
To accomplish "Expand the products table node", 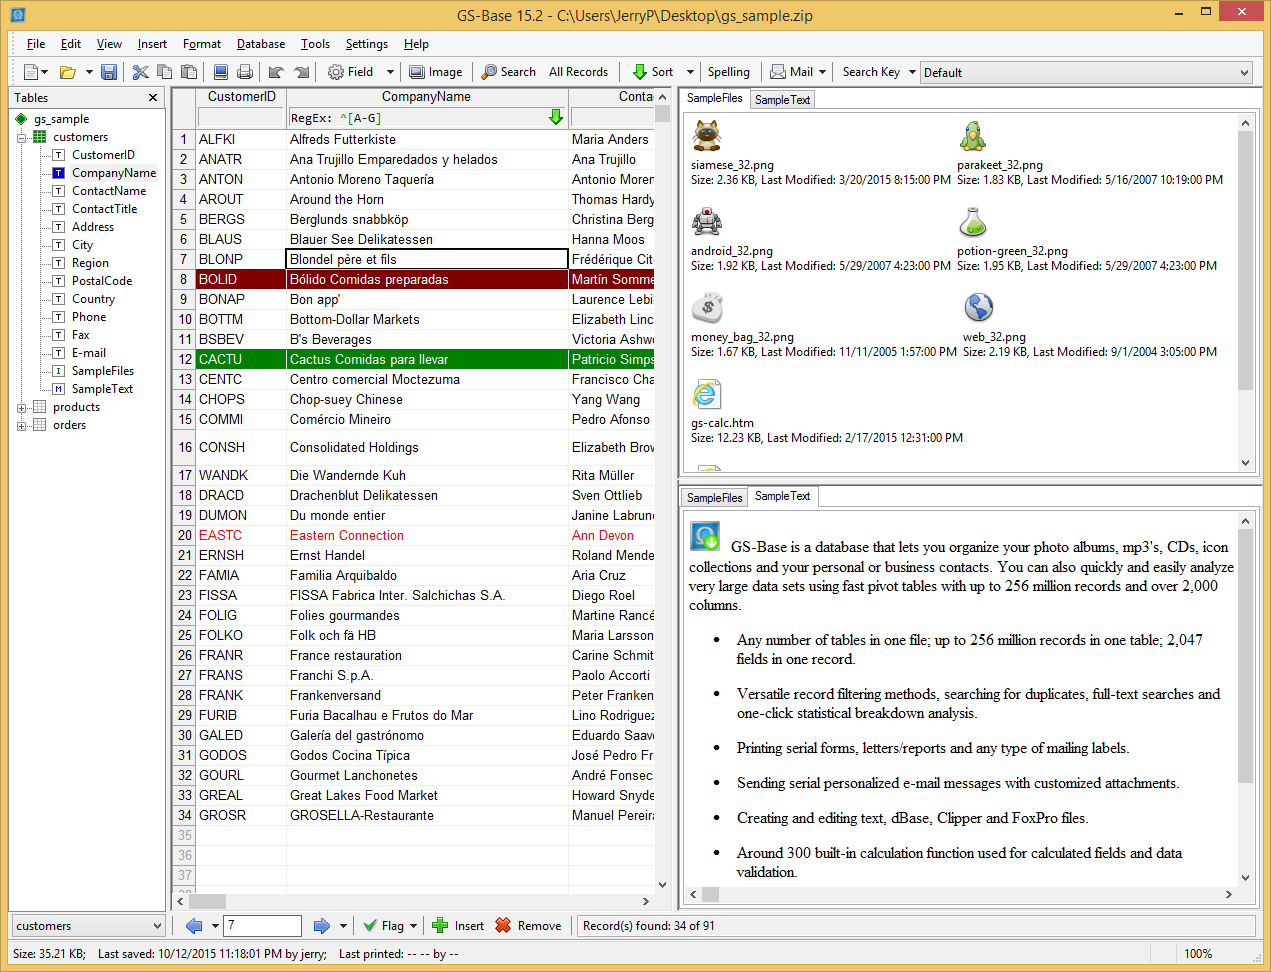I will 22,408.
